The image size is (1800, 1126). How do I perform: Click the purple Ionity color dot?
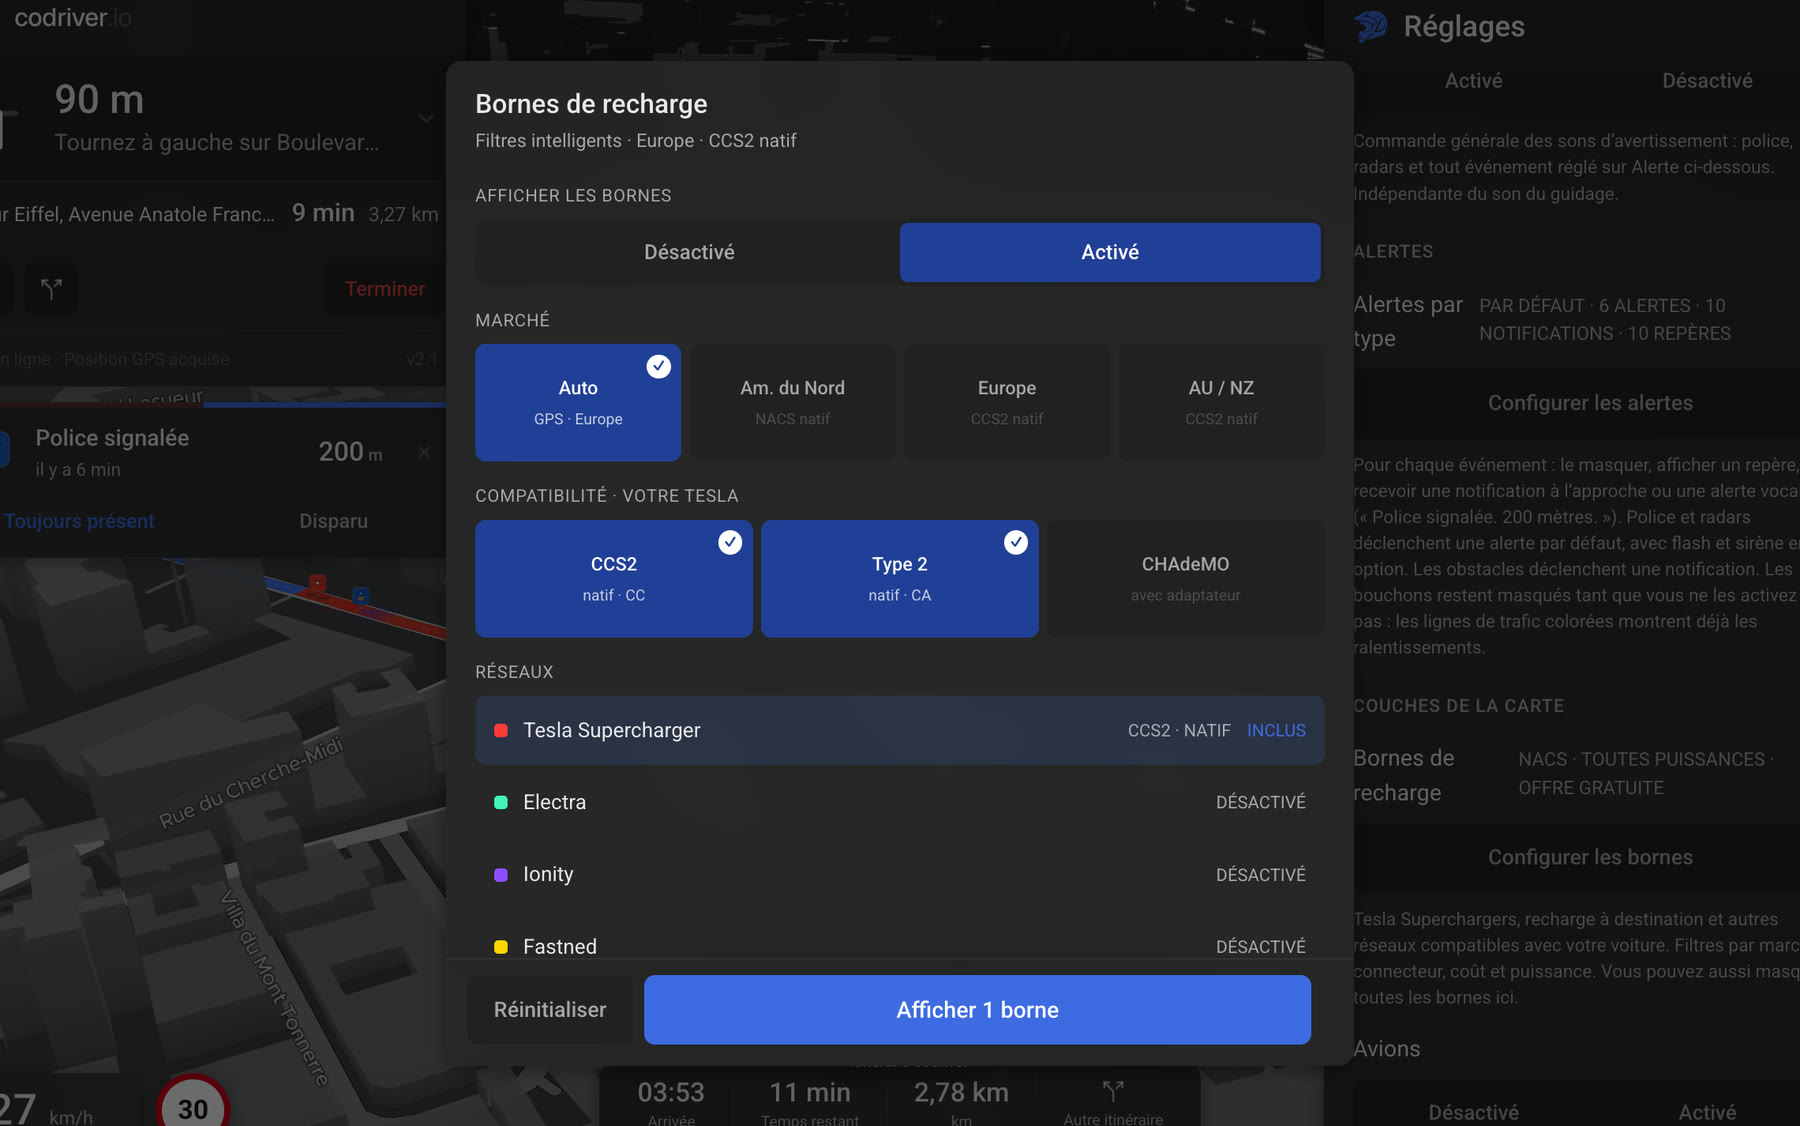(x=501, y=875)
